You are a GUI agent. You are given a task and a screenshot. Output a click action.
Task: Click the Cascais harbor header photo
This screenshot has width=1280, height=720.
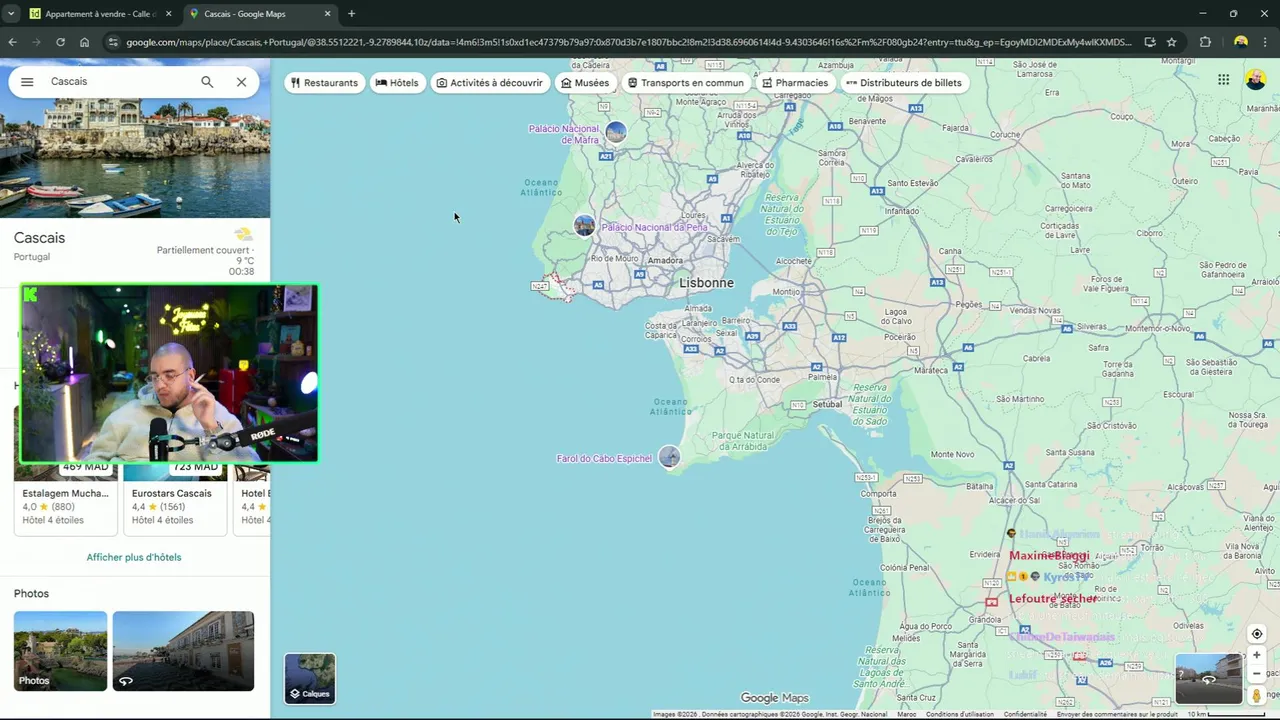pos(135,158)
